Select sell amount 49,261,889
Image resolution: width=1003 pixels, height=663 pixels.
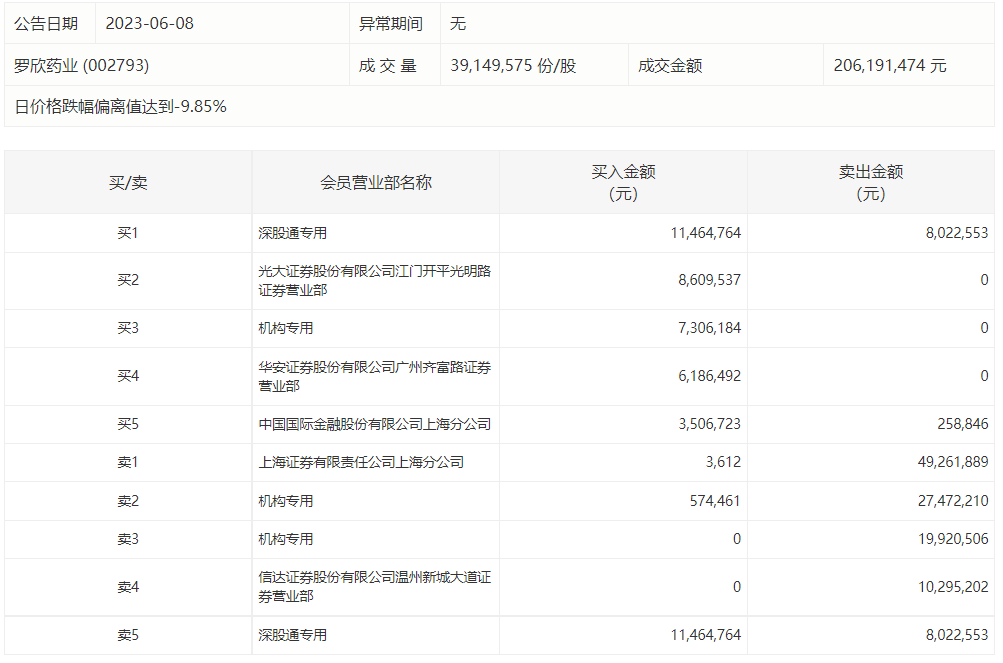coord(953,462)
